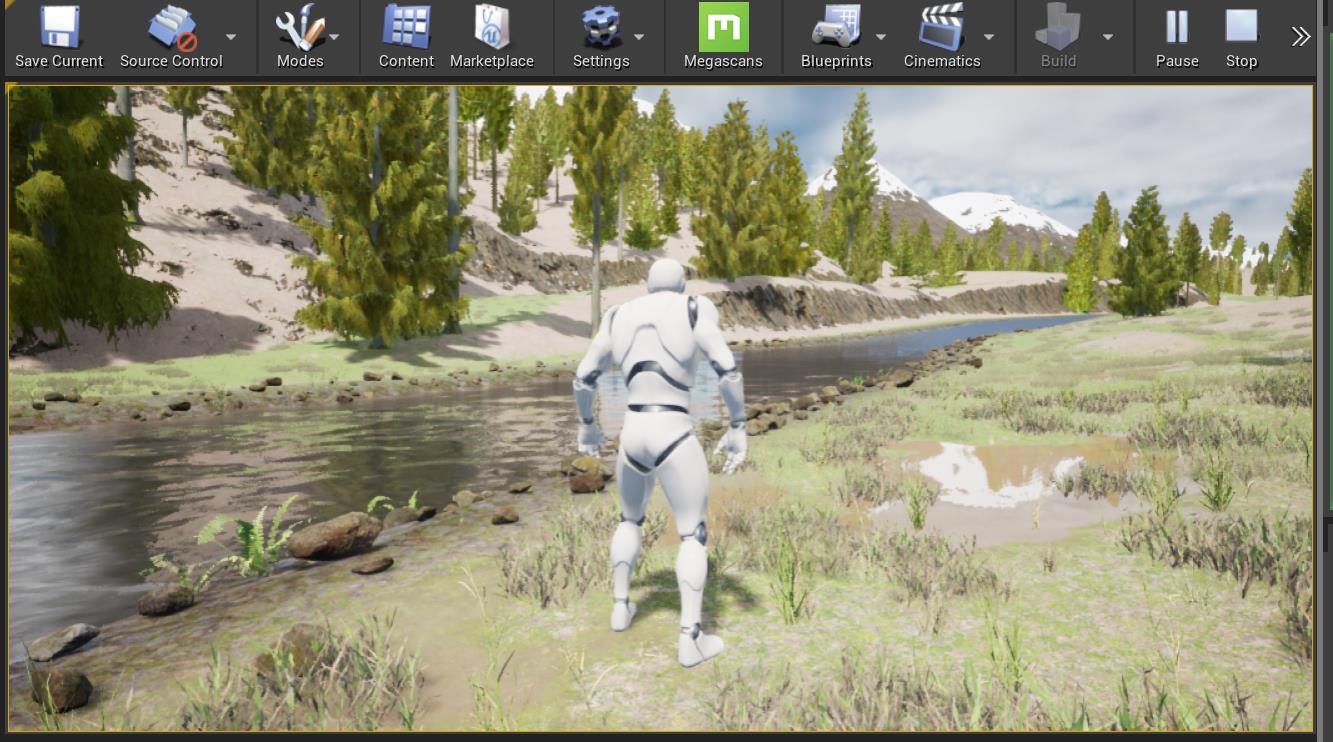This screenshot has width=1333, height=742.
Task: Expand the Cinematics dropdown arrow
Action: (x=989, y=37)
